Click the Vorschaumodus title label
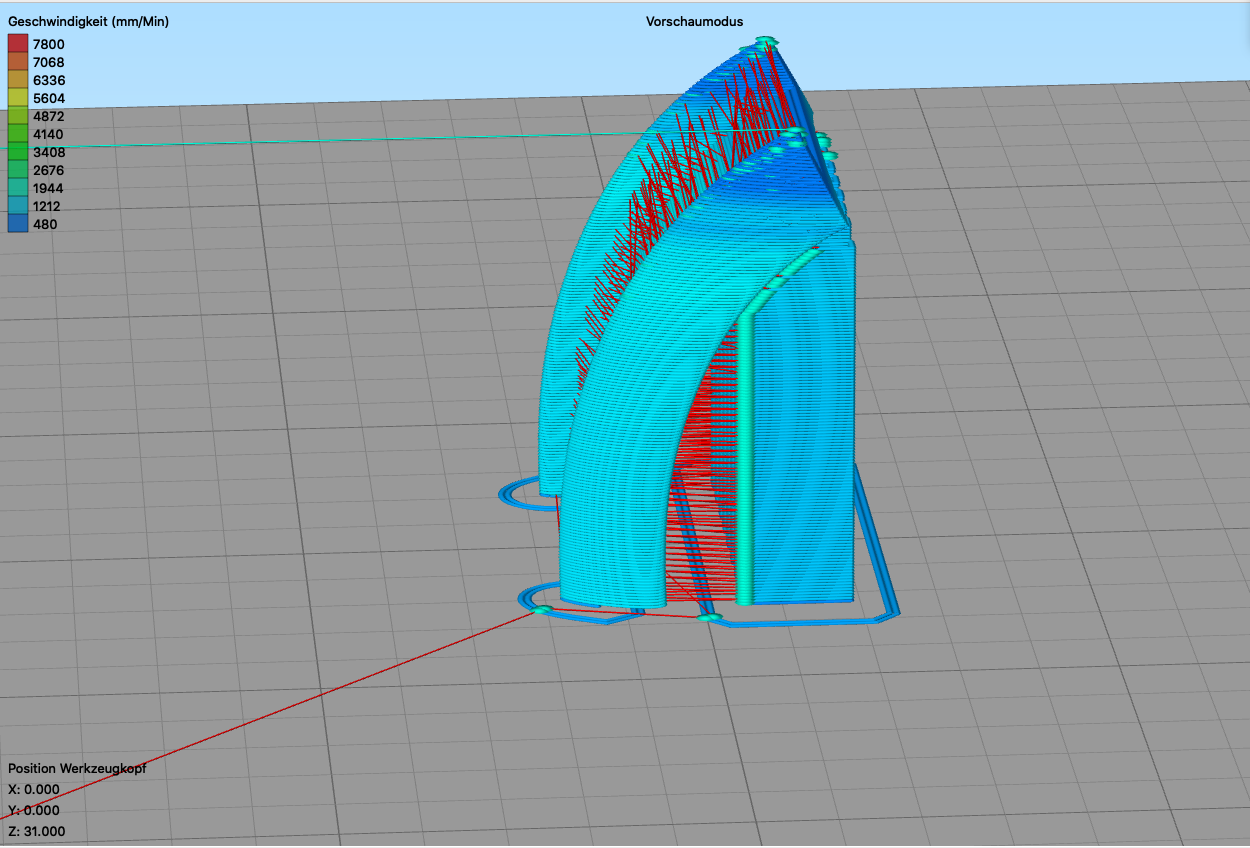1250x848 pixels. point(694,21)
